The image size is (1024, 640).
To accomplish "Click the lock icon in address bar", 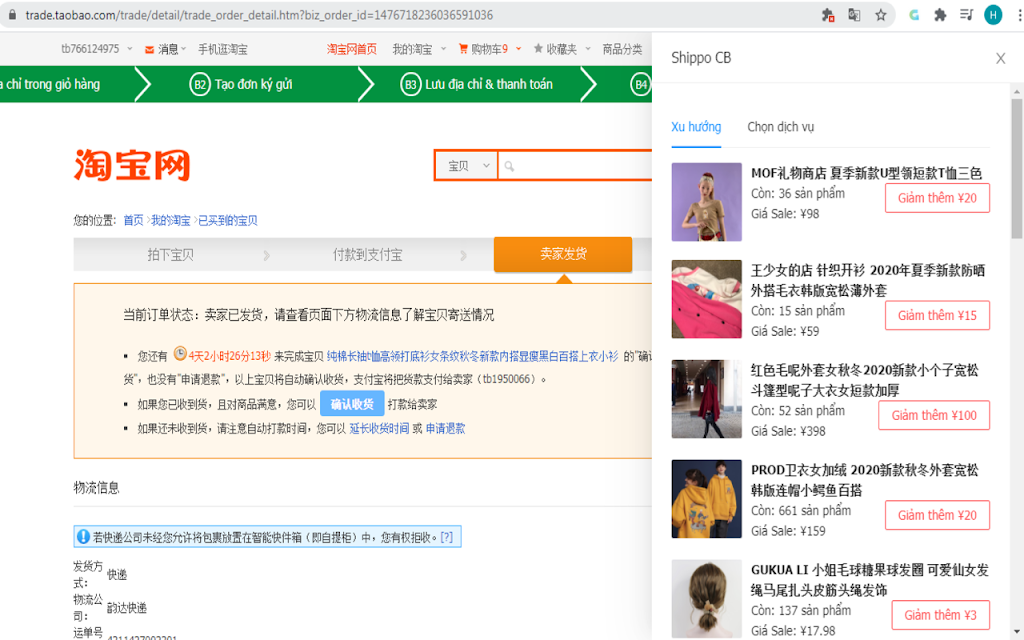I will (12, 14).
